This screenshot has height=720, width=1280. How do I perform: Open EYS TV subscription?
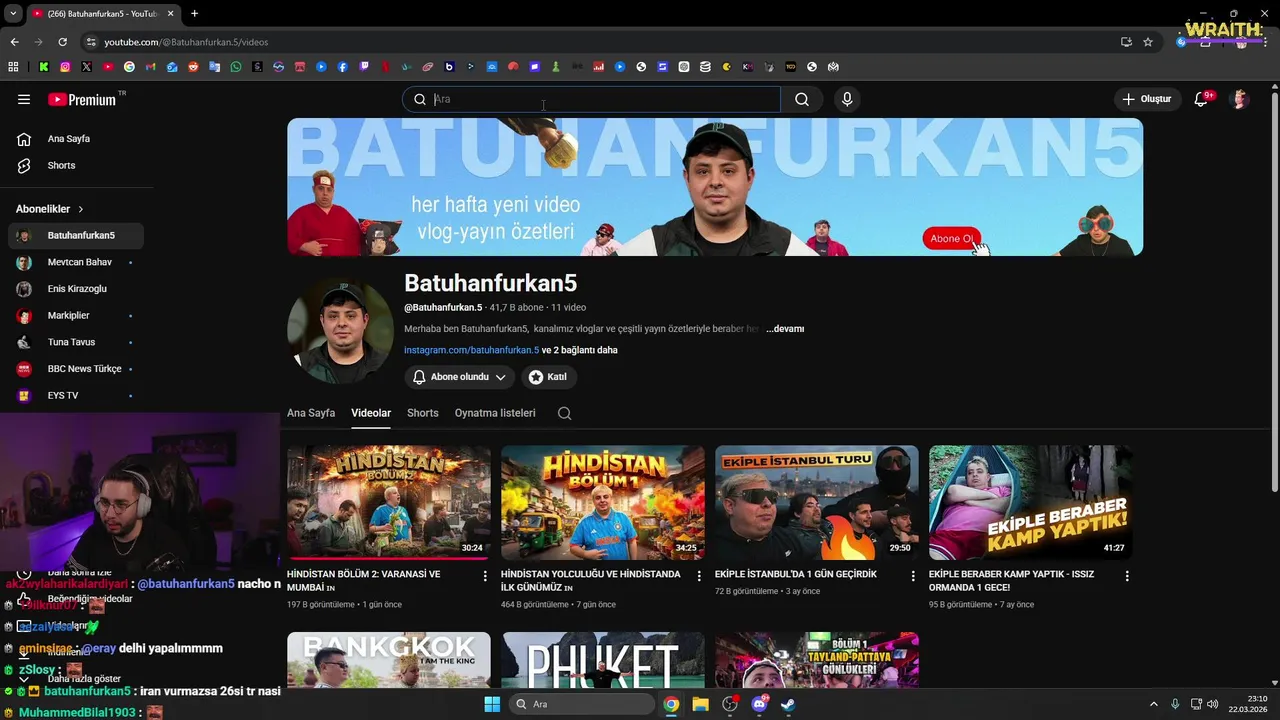(x=76, y=395)
